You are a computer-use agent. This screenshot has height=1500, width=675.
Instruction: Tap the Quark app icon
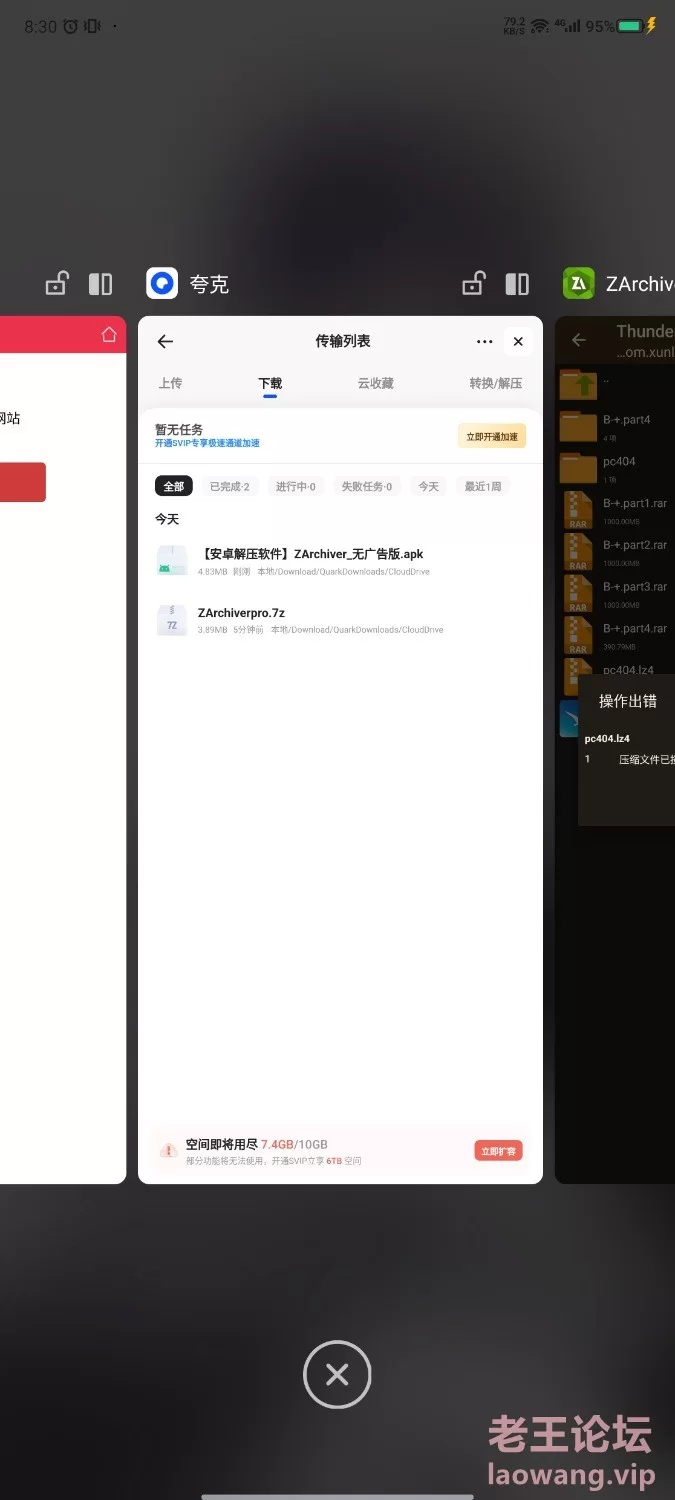(162, 284)
